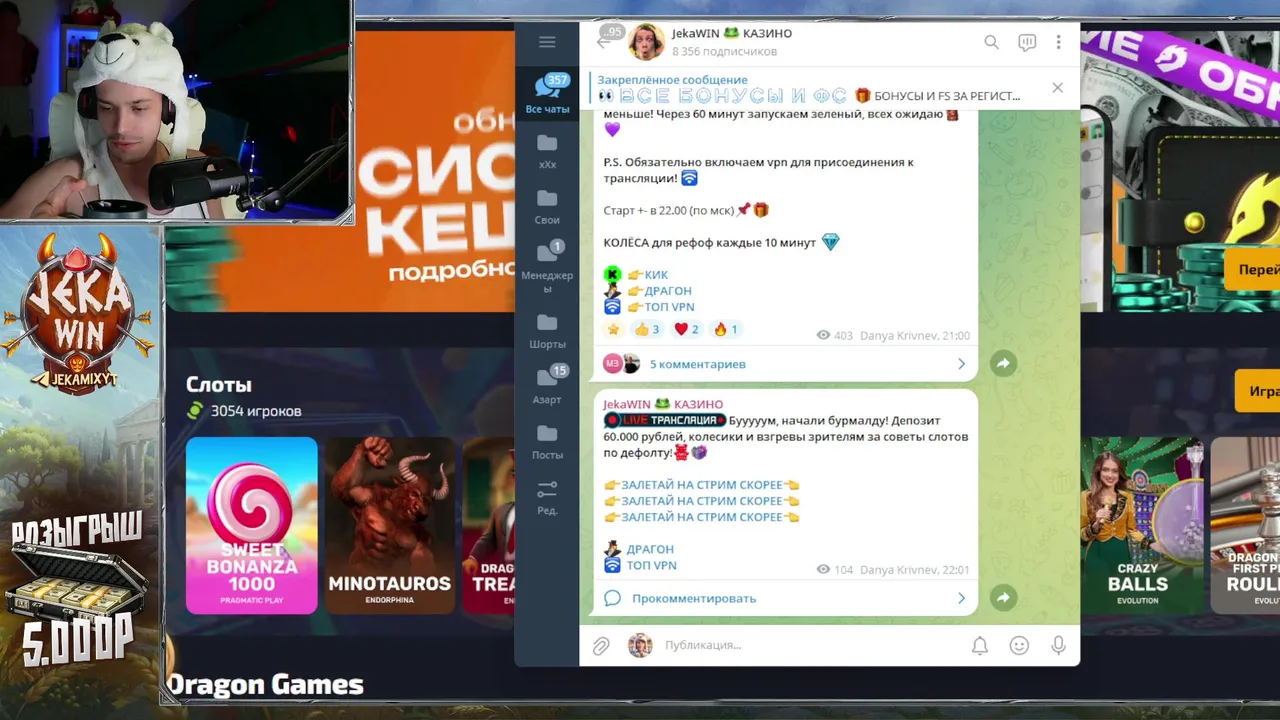Click the 'подробнее' link on orange banner

pos(451,272)
